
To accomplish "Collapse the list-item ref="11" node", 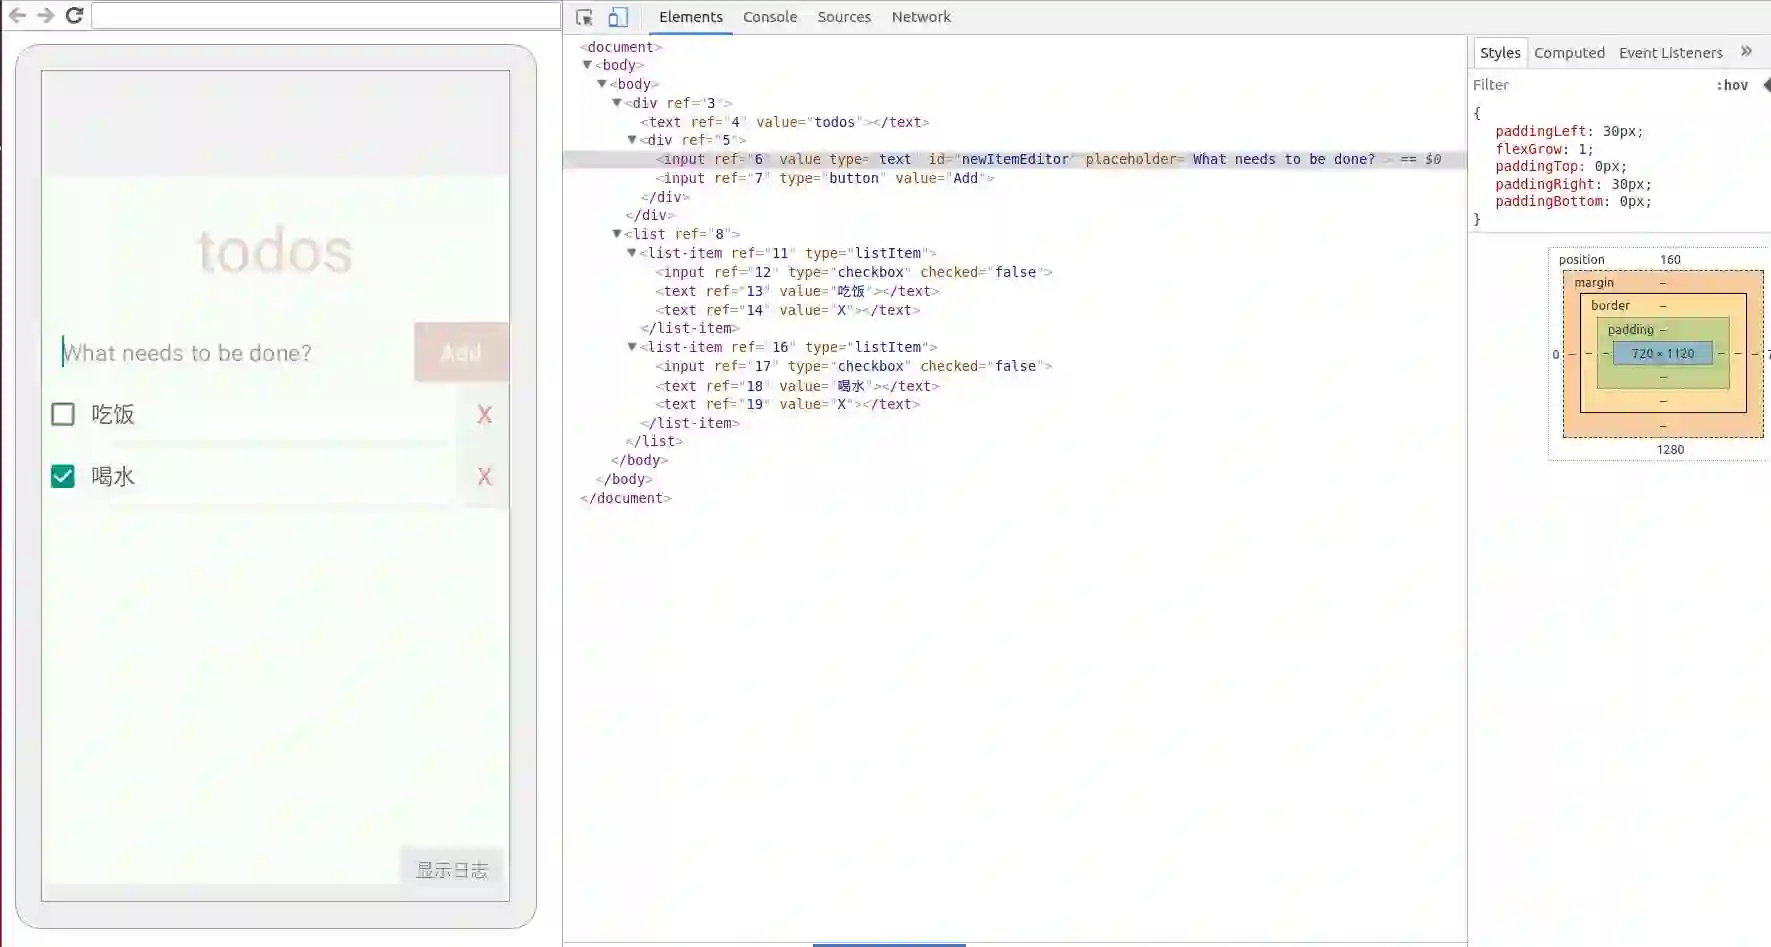I will pyautogui.click(x=632, y=253).
